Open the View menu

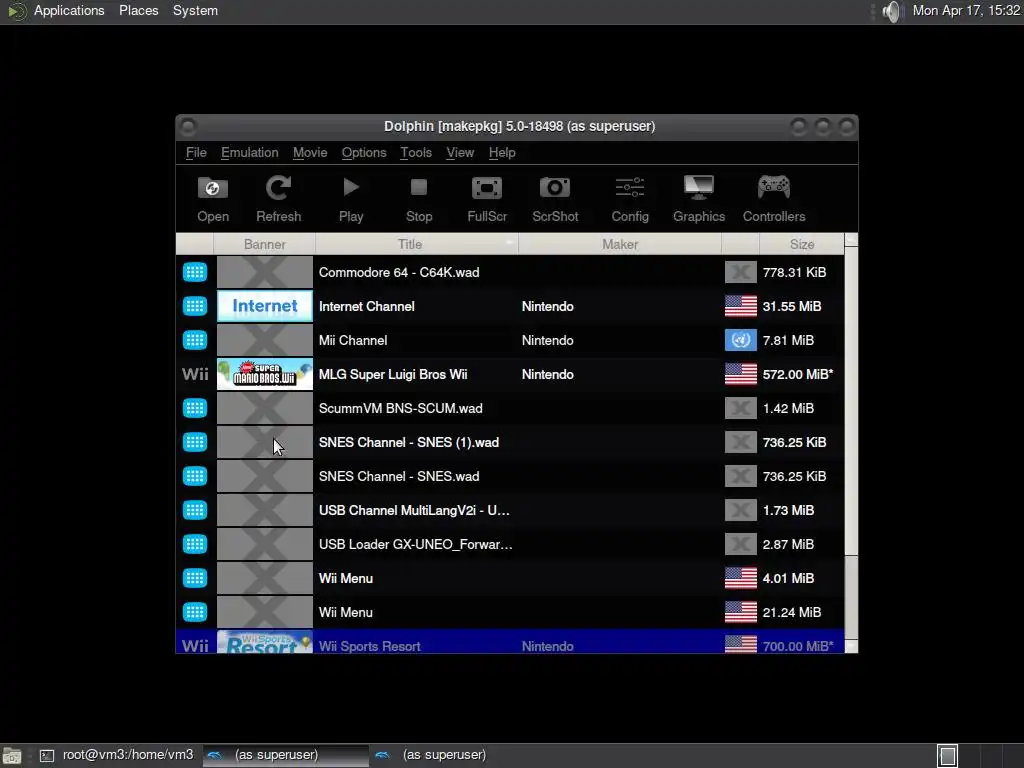click(460, 152)
